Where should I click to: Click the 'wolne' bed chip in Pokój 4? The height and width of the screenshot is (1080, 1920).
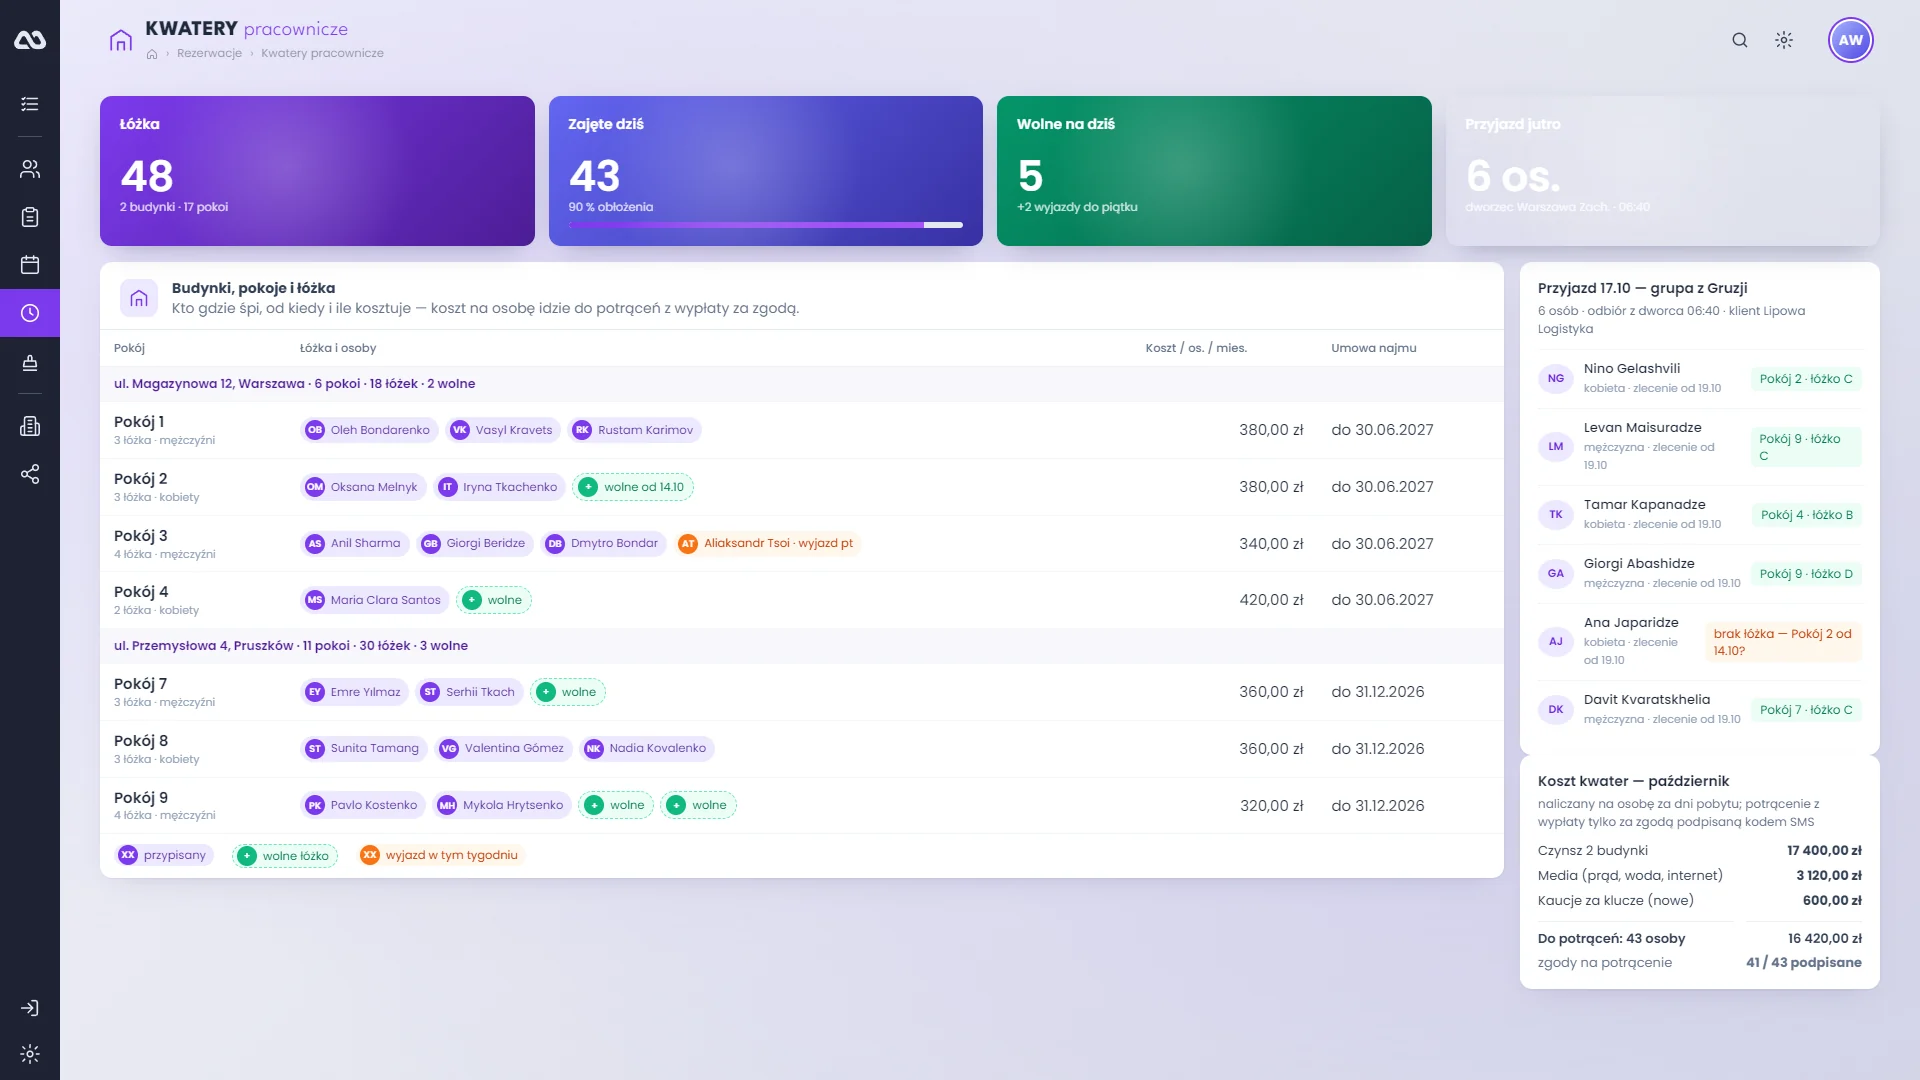tap(494, 600)
